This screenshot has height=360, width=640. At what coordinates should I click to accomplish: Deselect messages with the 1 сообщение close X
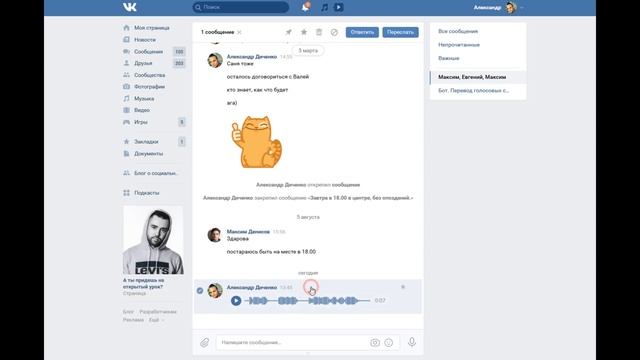[239, 32]
